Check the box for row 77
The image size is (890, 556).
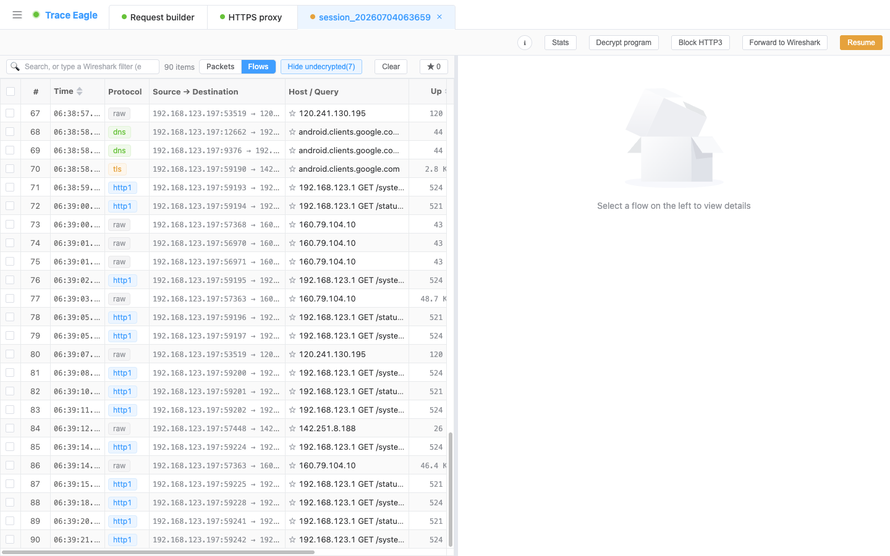[10, 298]
